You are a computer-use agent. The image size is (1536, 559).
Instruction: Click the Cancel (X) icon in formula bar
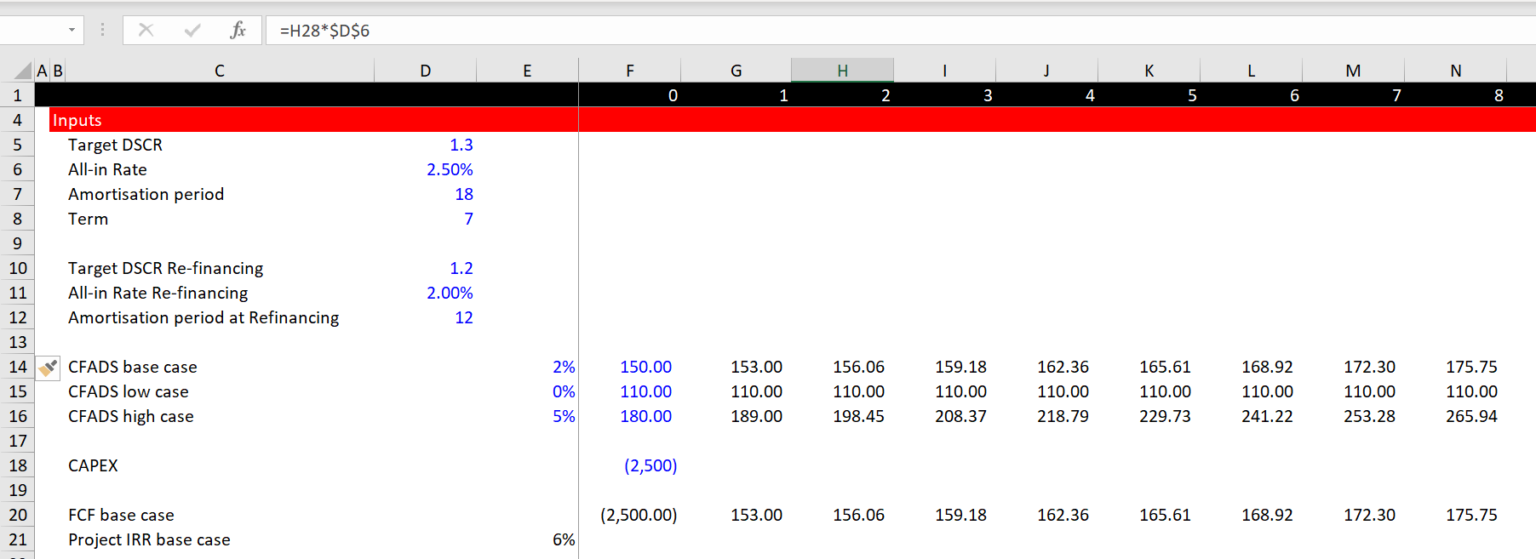point(146,30)
